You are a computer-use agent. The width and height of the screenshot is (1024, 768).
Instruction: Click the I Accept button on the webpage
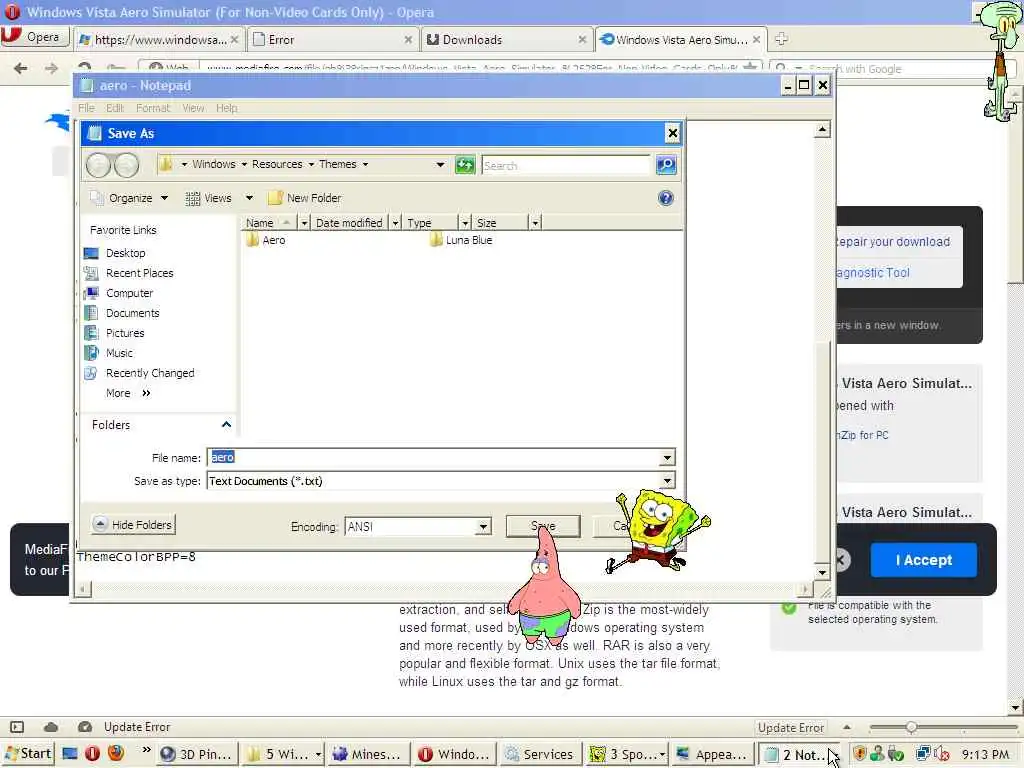923,560
